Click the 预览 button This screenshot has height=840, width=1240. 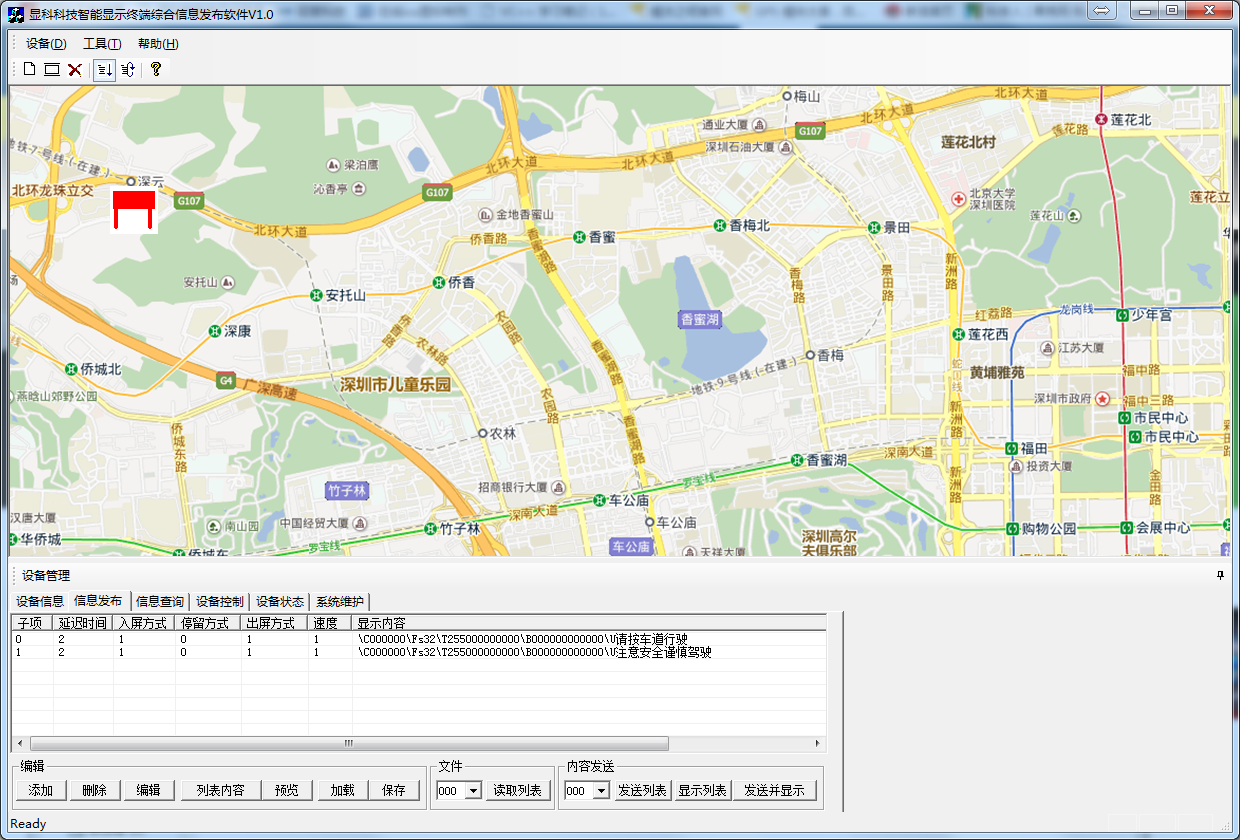[x=287, y=790]
